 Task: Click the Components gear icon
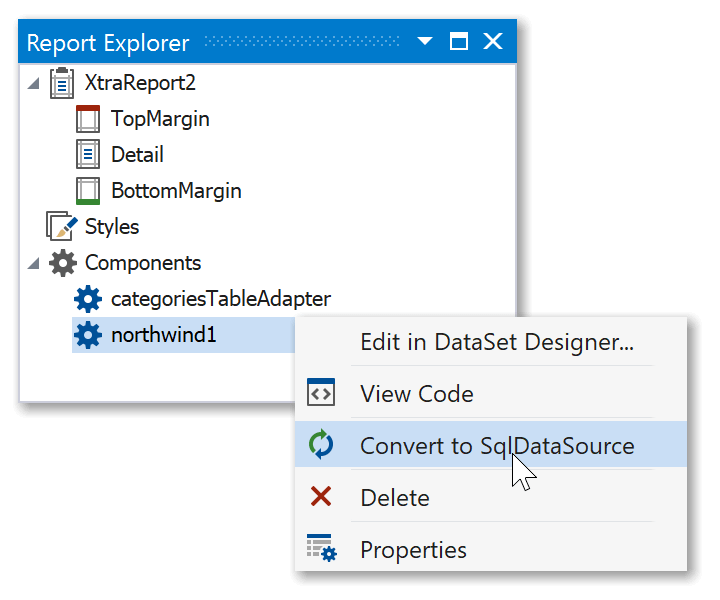[62, 263]
